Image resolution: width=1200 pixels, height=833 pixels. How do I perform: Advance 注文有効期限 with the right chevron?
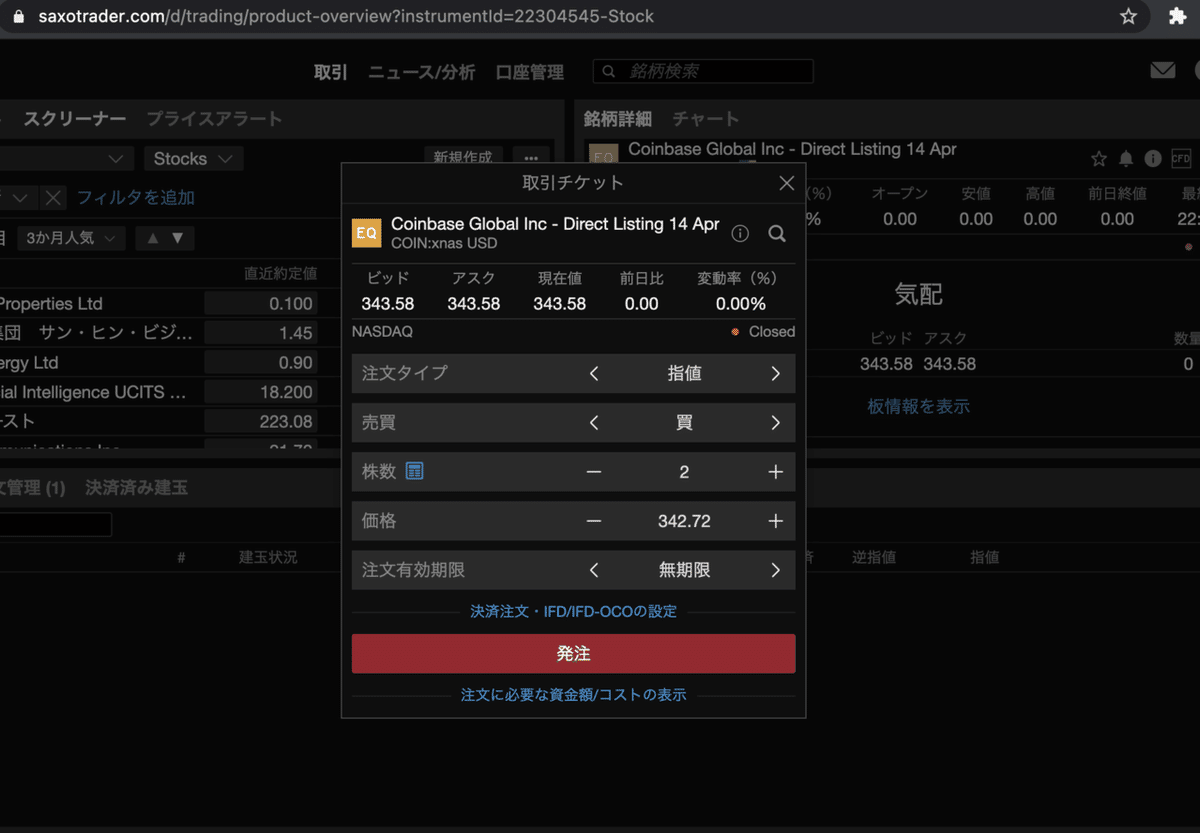[774, 571]
